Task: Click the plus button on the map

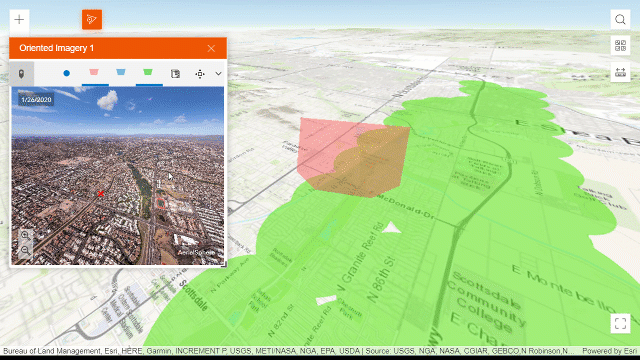Action: point(19,20)
